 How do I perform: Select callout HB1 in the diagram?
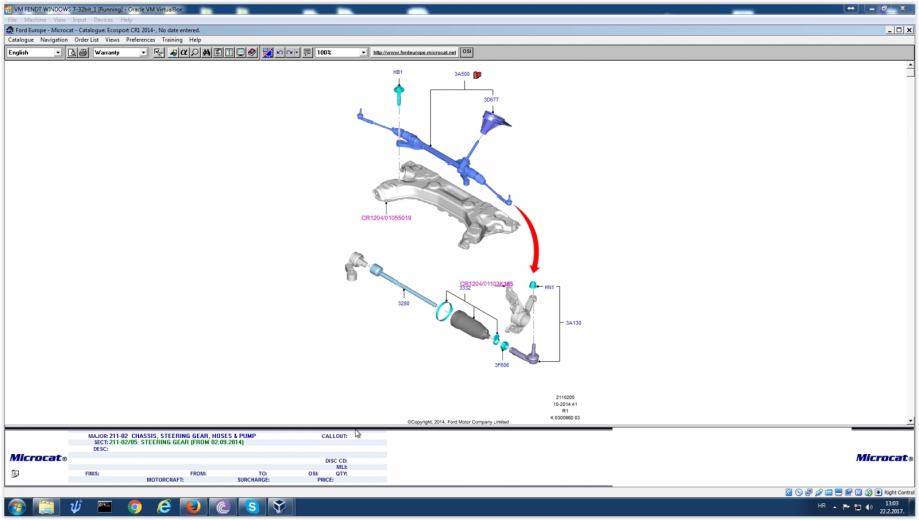click(x=397, y=72)
